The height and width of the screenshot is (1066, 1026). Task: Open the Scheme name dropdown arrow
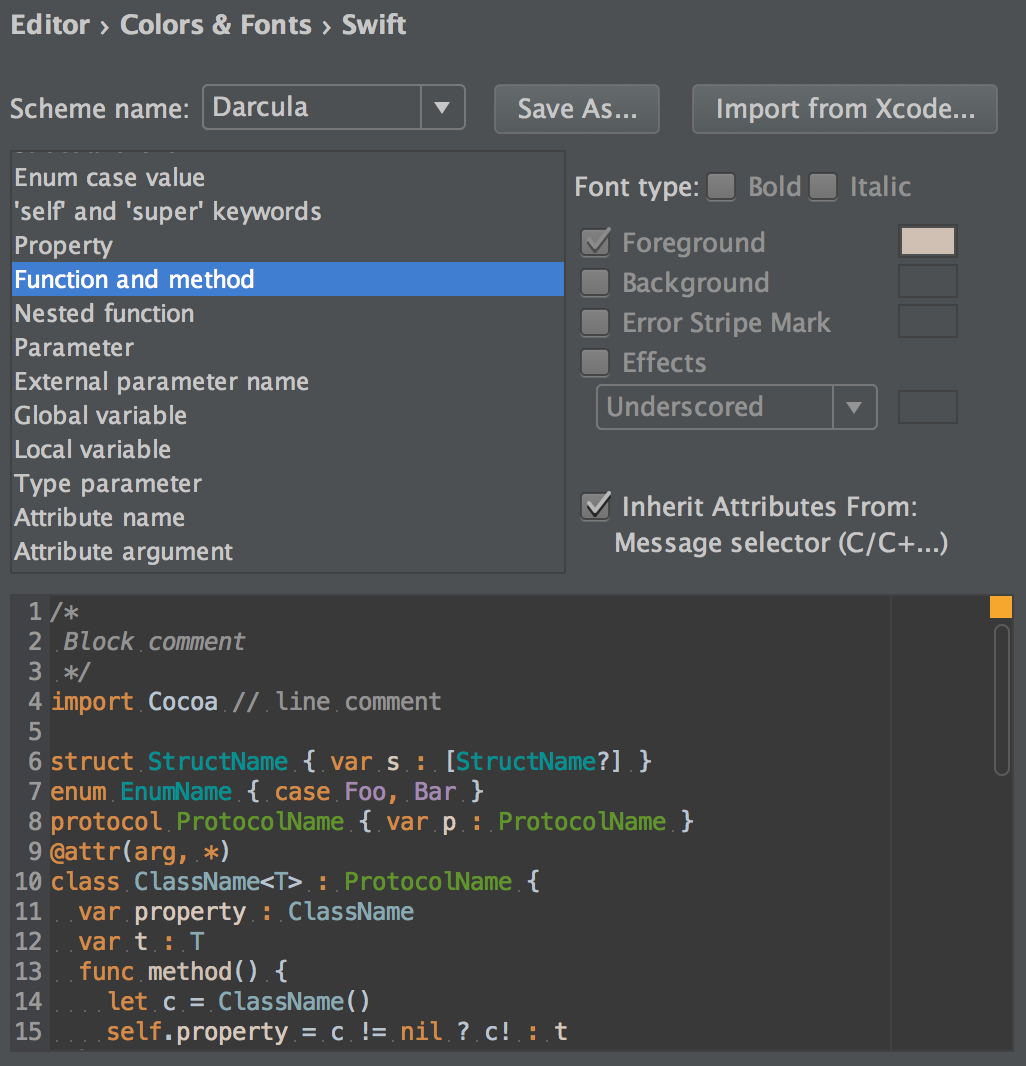tap(443, 108)
